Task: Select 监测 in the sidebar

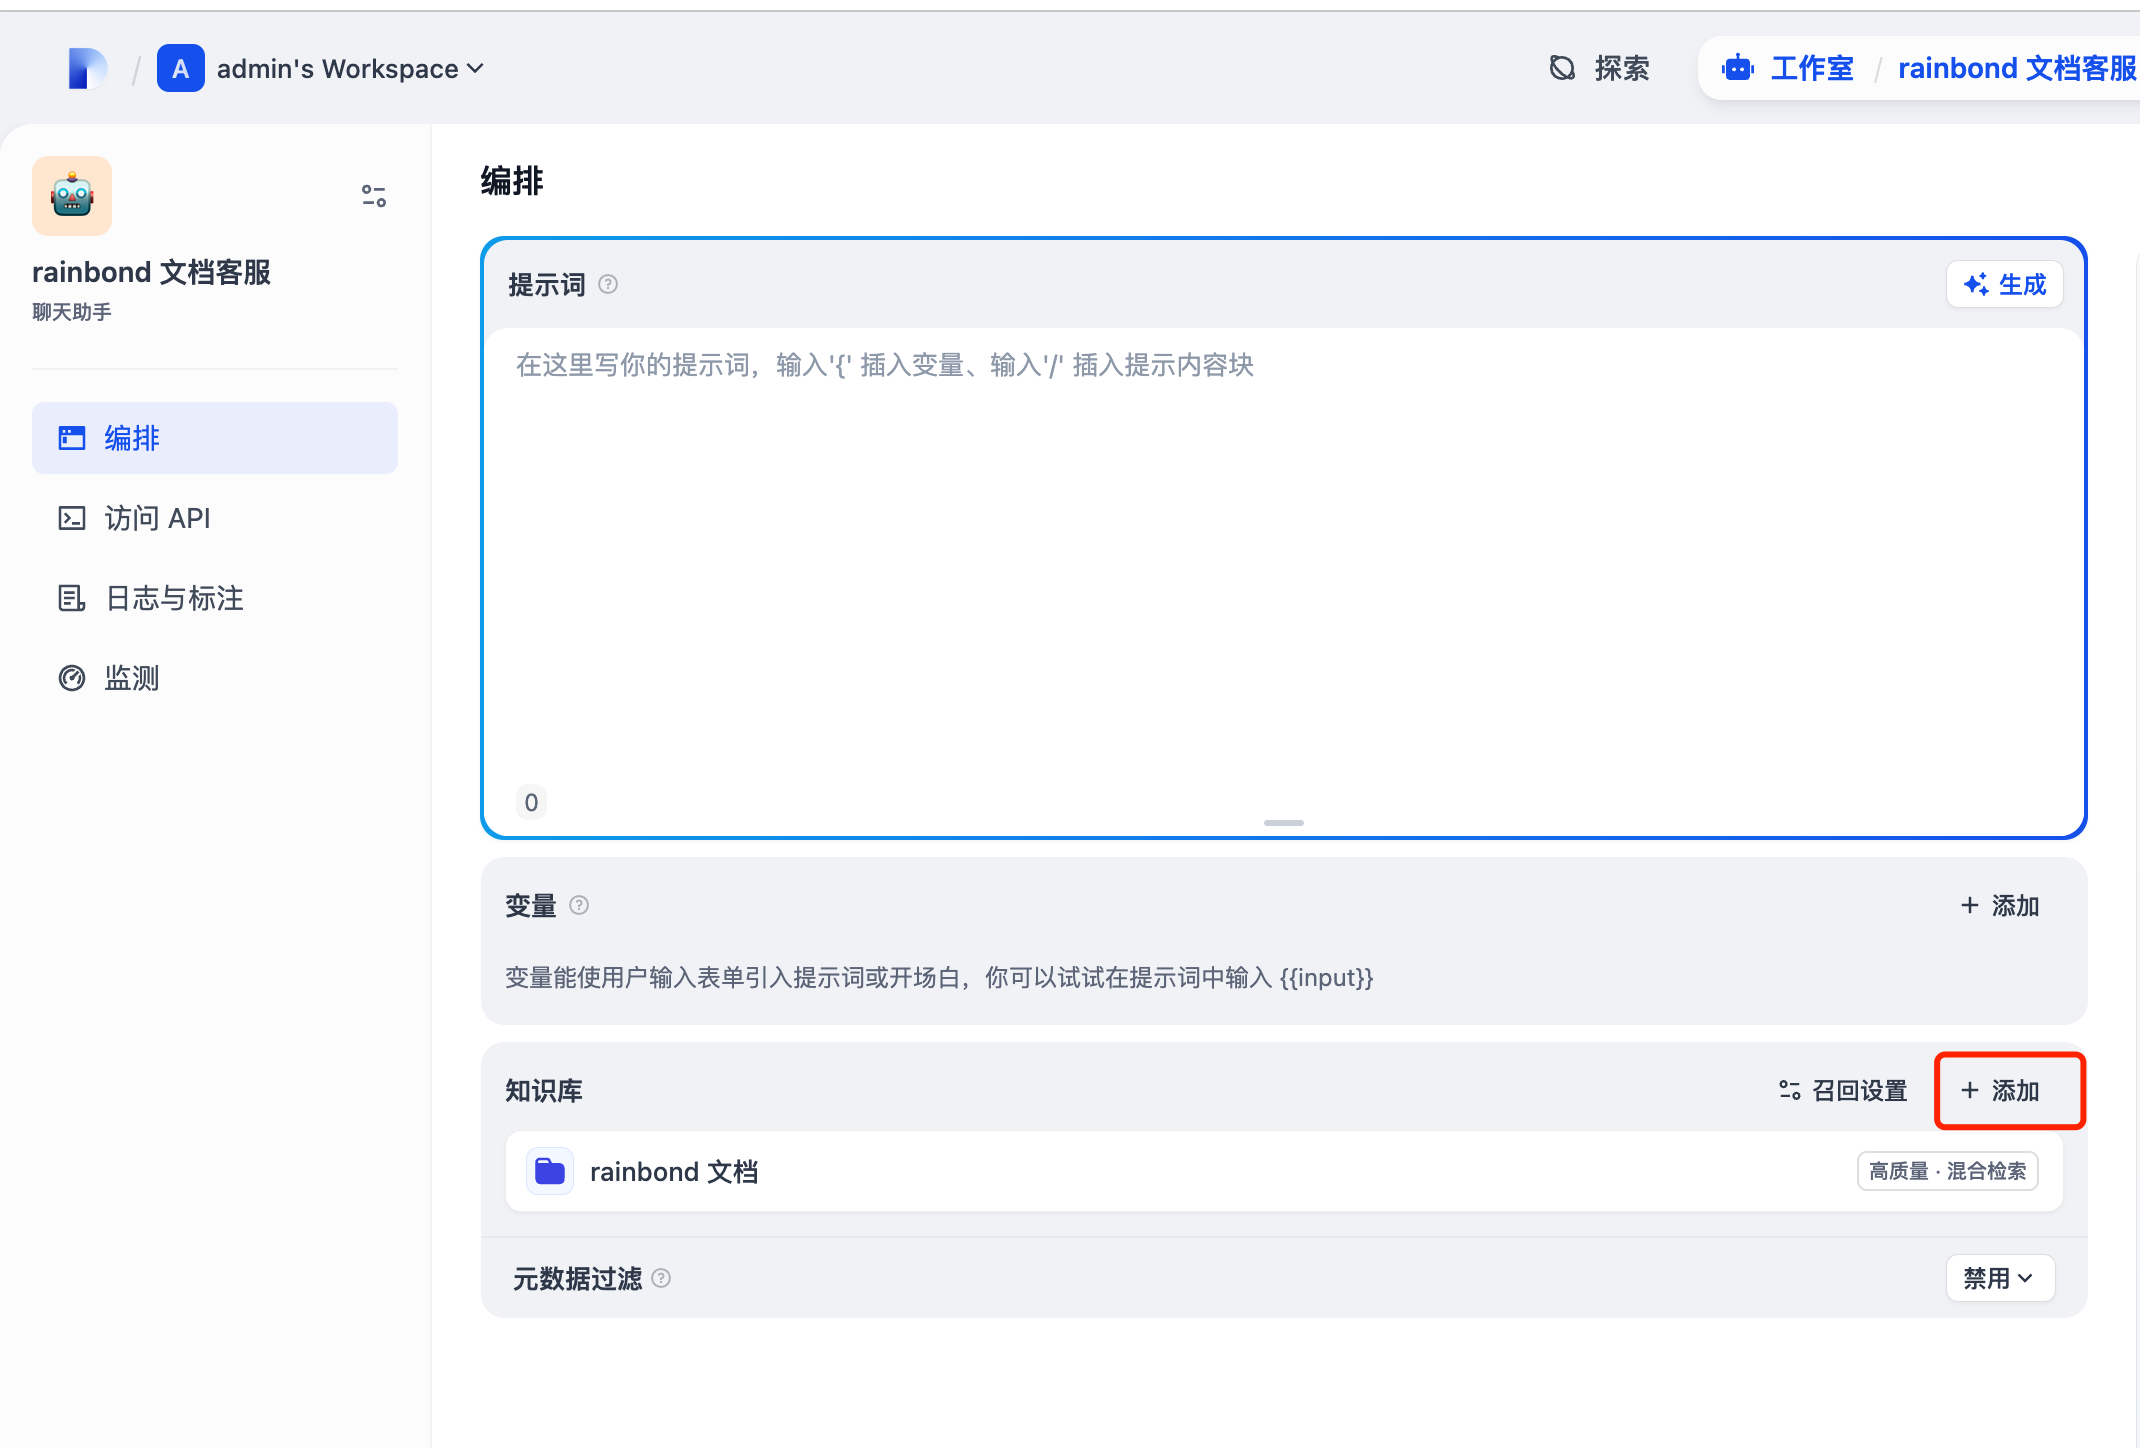Action: coord(131,678)
